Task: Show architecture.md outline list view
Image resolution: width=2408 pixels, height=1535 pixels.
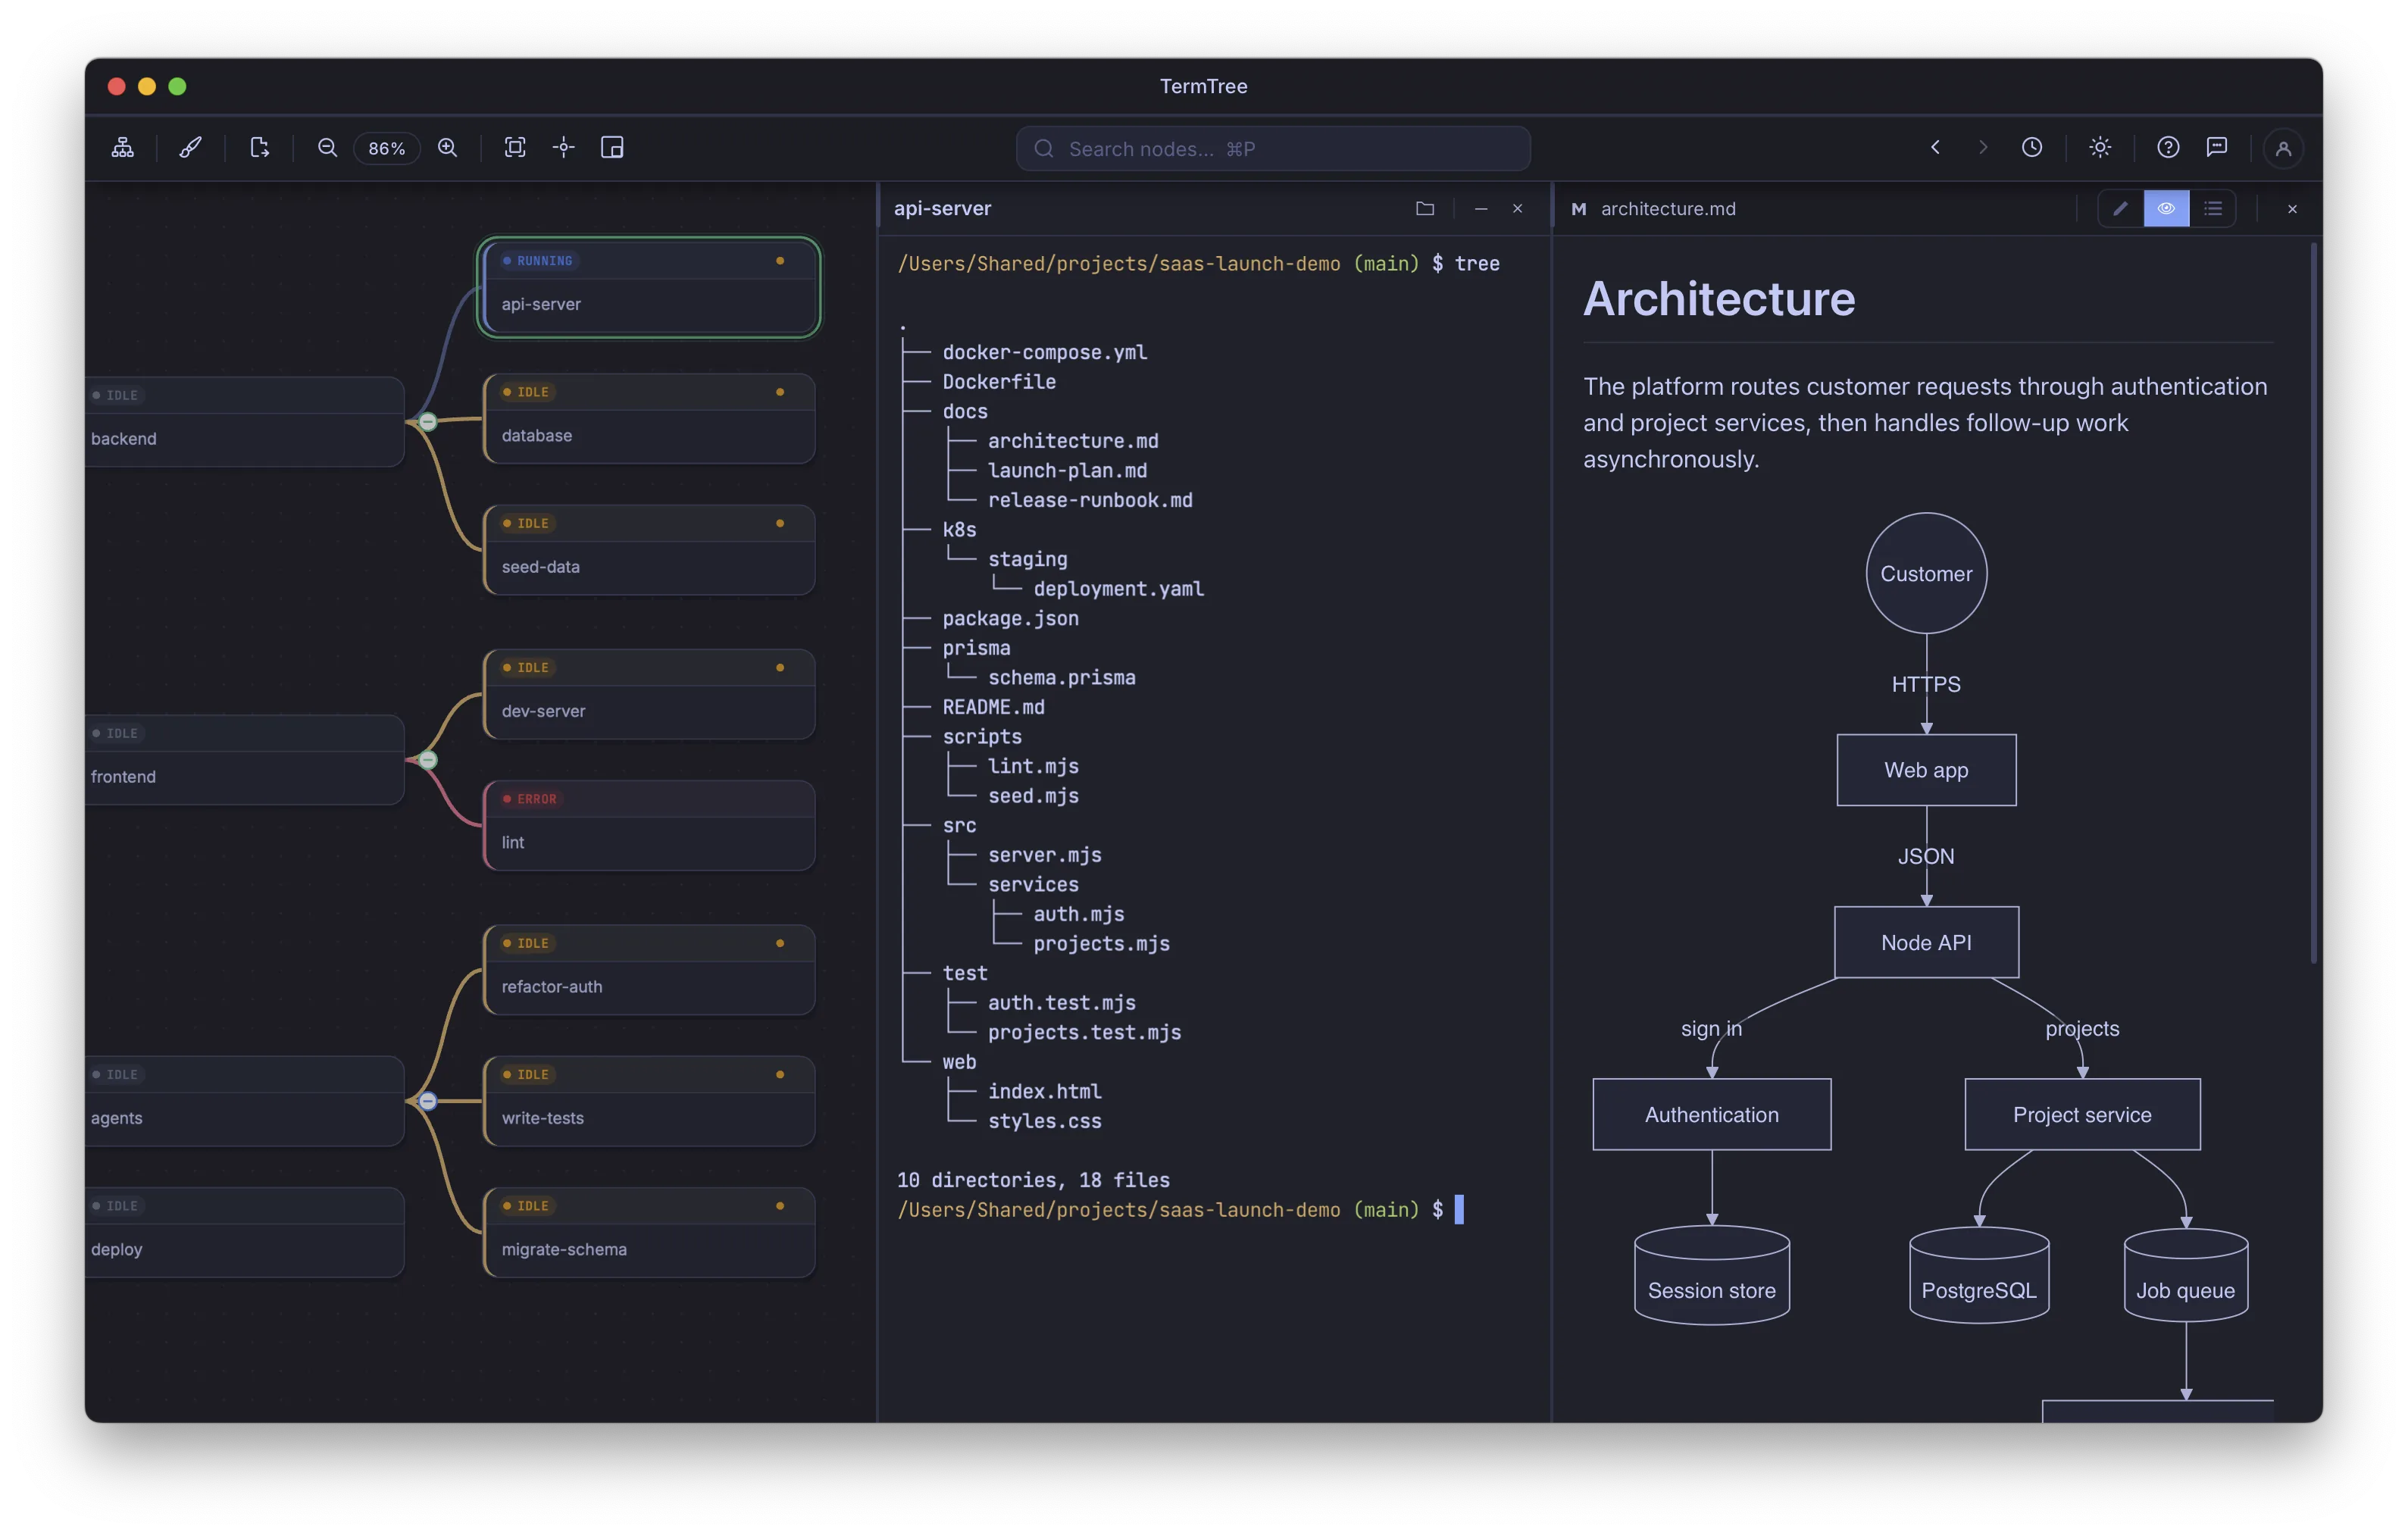Action: click(2212, 208)
